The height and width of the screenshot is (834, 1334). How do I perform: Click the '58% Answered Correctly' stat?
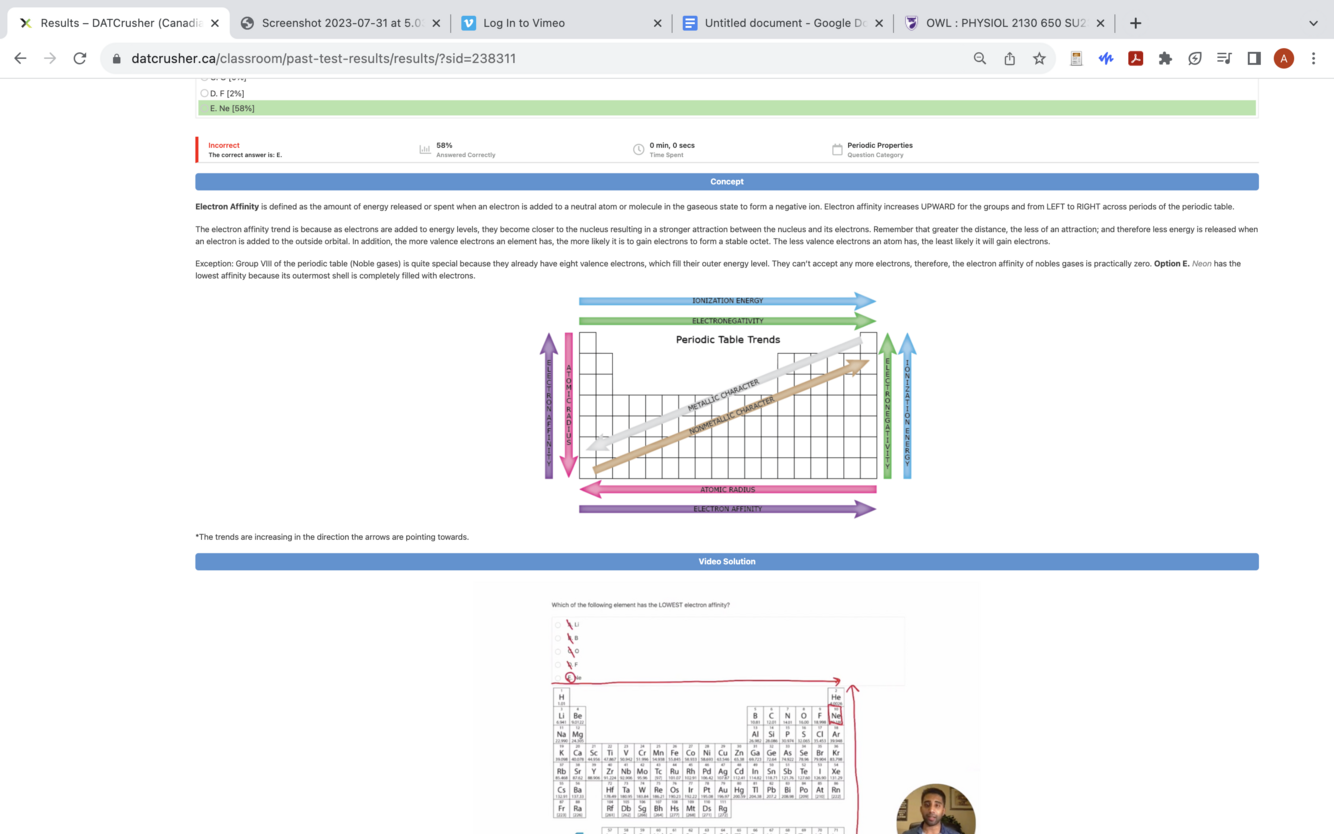[465, 150]
